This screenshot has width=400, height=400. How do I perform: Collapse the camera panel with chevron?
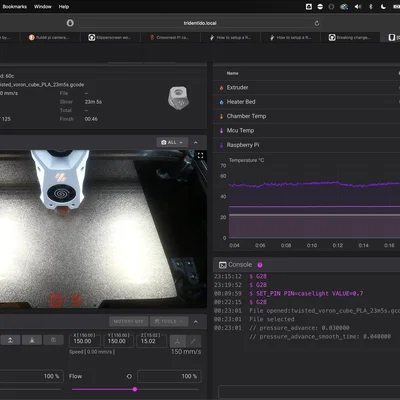196,142
